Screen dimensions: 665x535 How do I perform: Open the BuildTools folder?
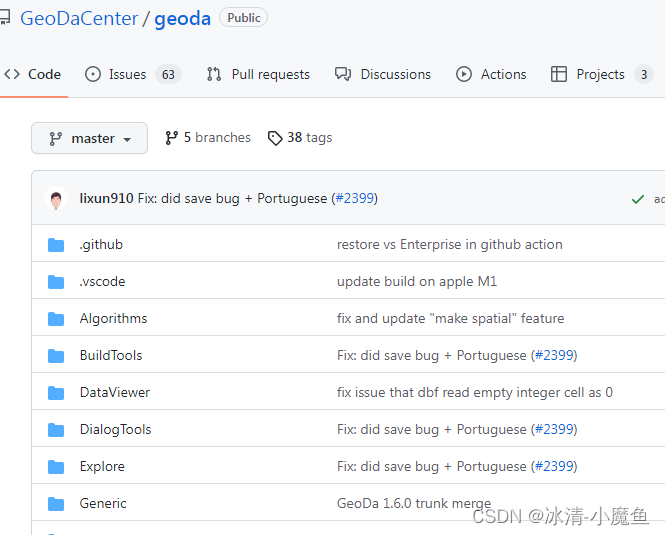[x=111, y=355]
